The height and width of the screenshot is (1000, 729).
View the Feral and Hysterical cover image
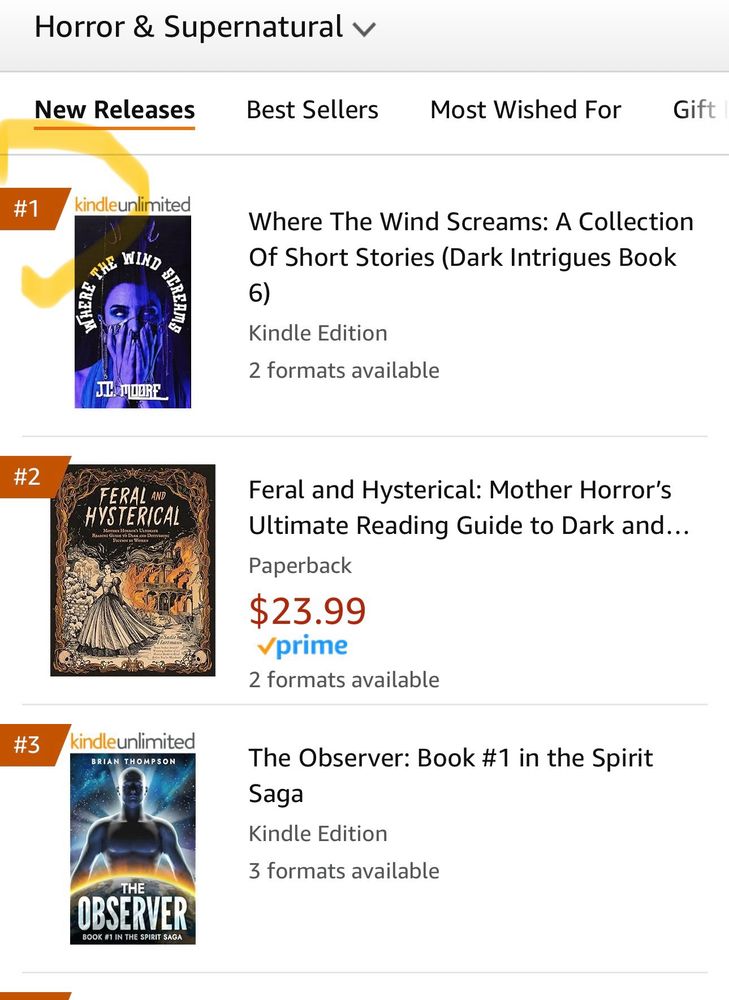[x=133, y=570]
